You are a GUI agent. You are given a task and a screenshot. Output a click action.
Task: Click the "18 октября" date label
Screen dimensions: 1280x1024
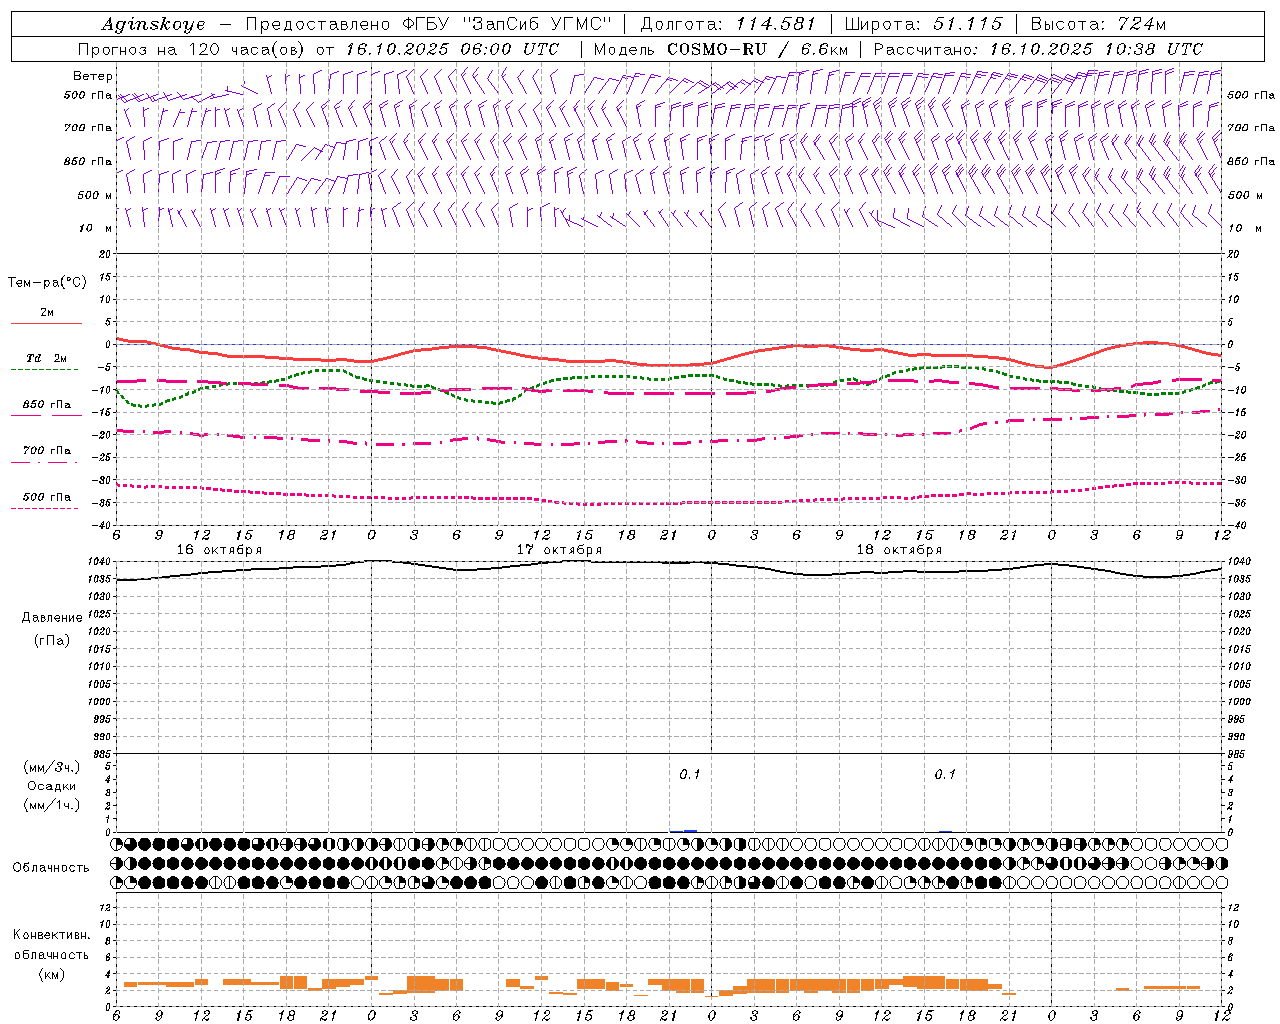point(899,550)
